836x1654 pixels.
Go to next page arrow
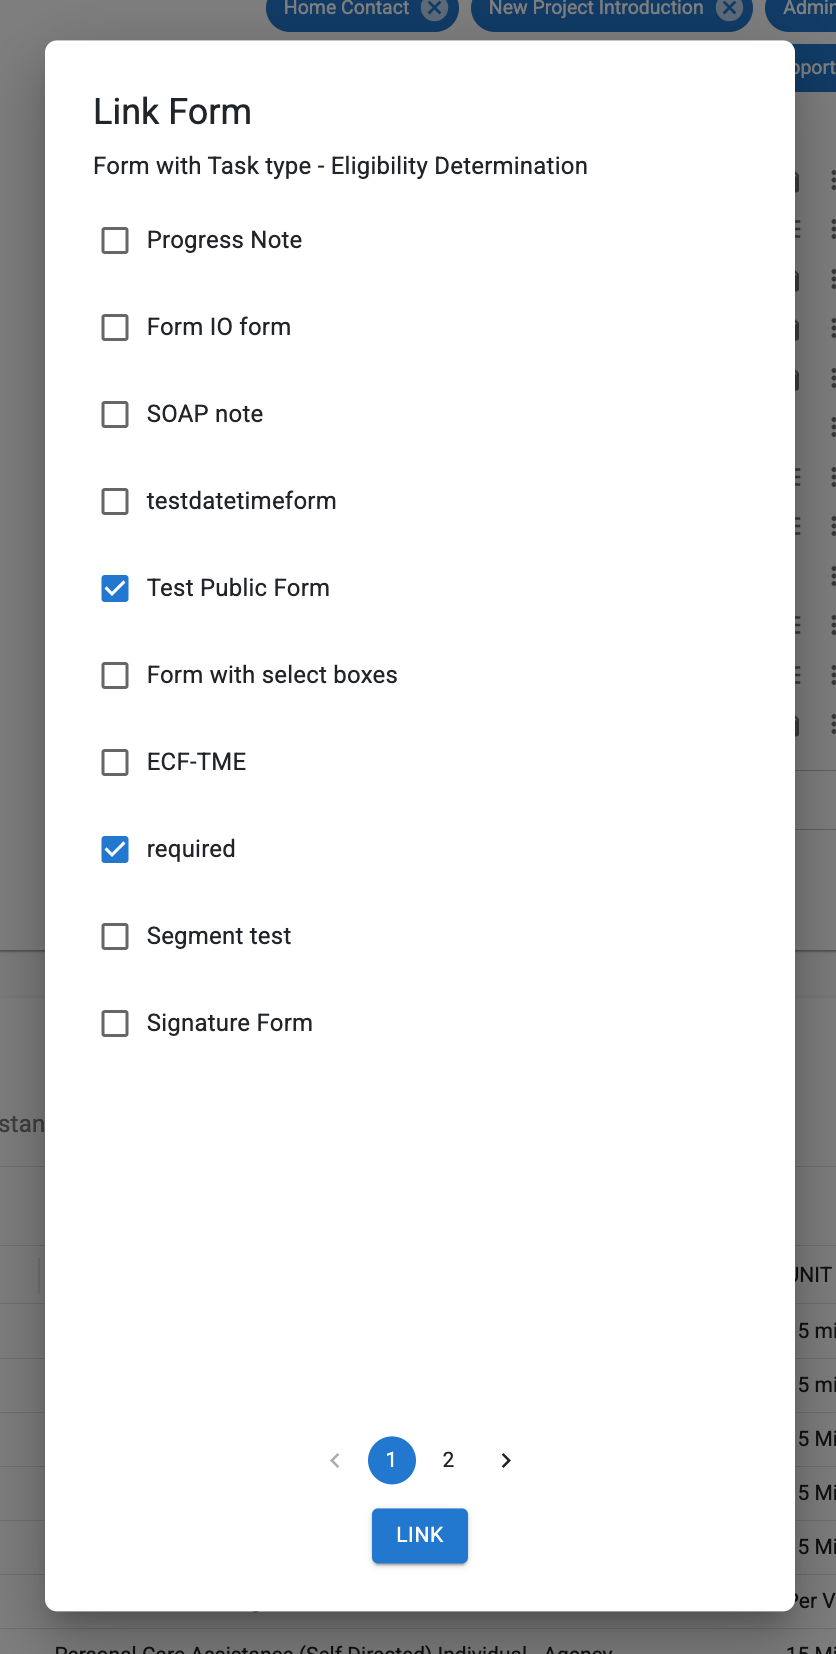[506, 1460]
